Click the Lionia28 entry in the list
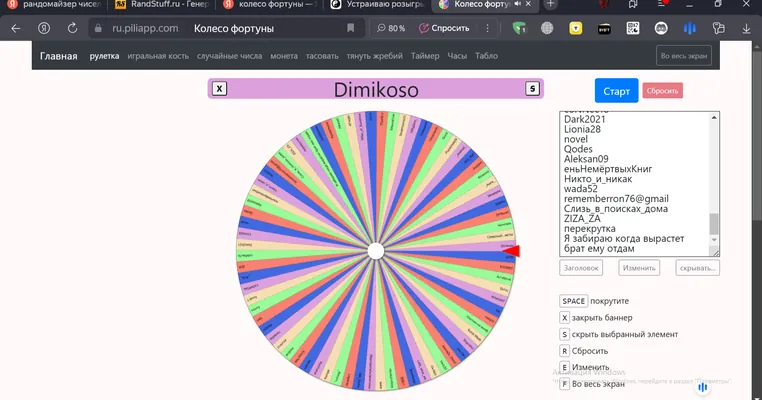 point(582,129)
